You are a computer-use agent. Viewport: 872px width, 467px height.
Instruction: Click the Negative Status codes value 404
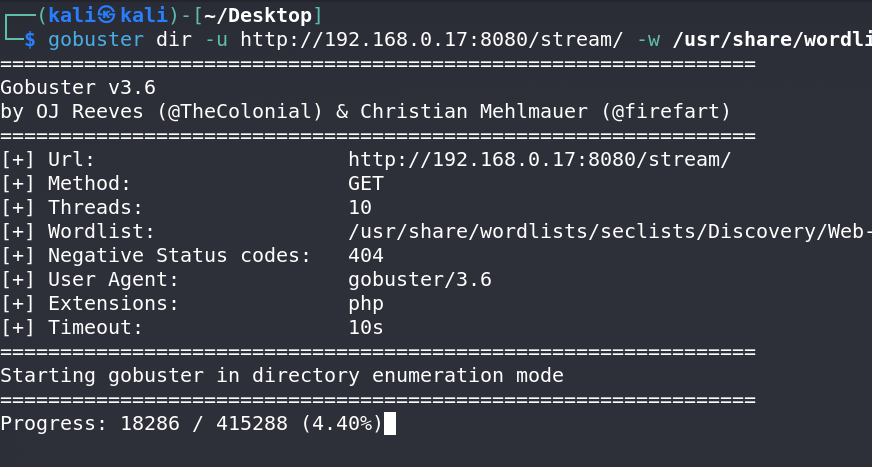click(x=366, y=255)
